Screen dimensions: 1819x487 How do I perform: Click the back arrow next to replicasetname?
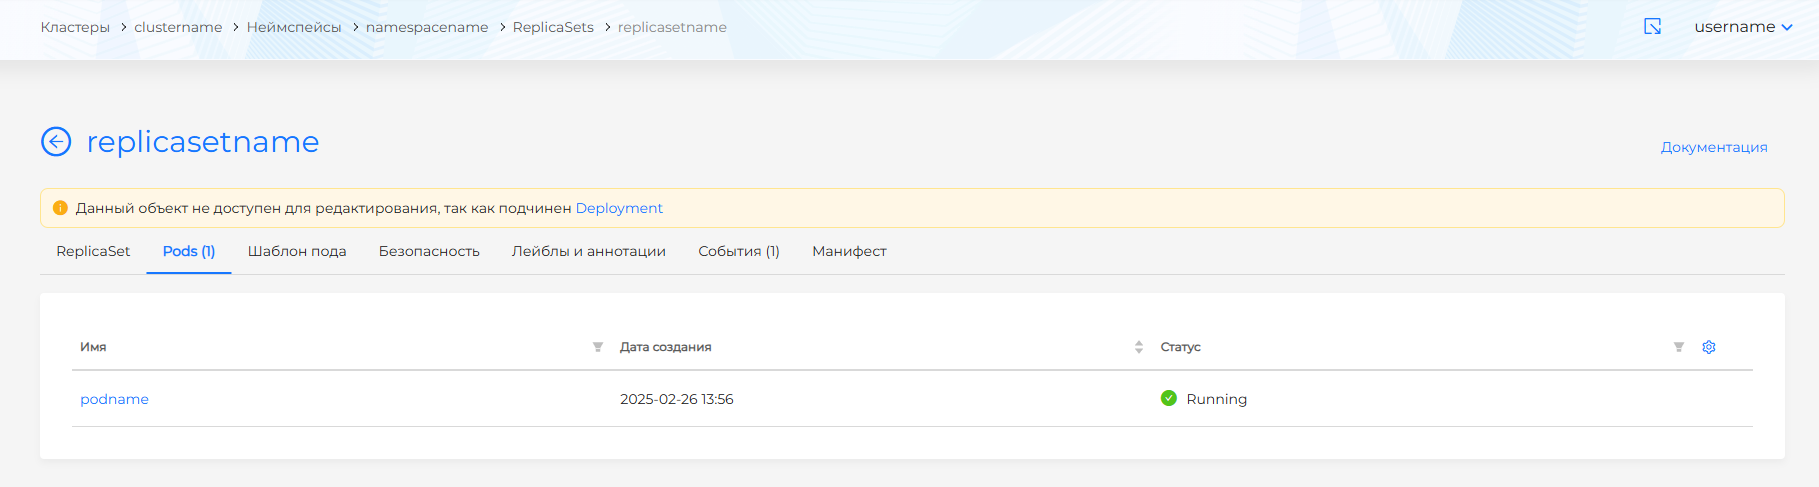(56, 142)
